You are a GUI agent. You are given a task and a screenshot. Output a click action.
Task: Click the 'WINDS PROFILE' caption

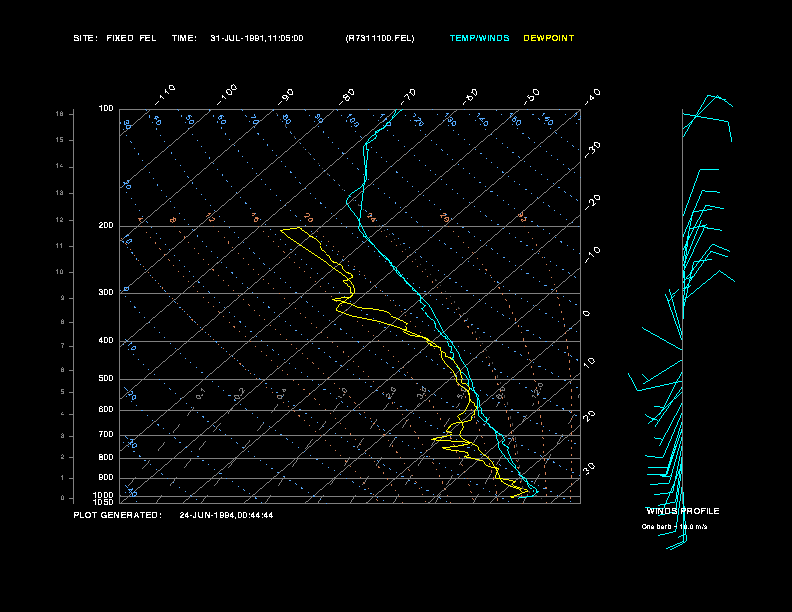[x=683, y=511]
